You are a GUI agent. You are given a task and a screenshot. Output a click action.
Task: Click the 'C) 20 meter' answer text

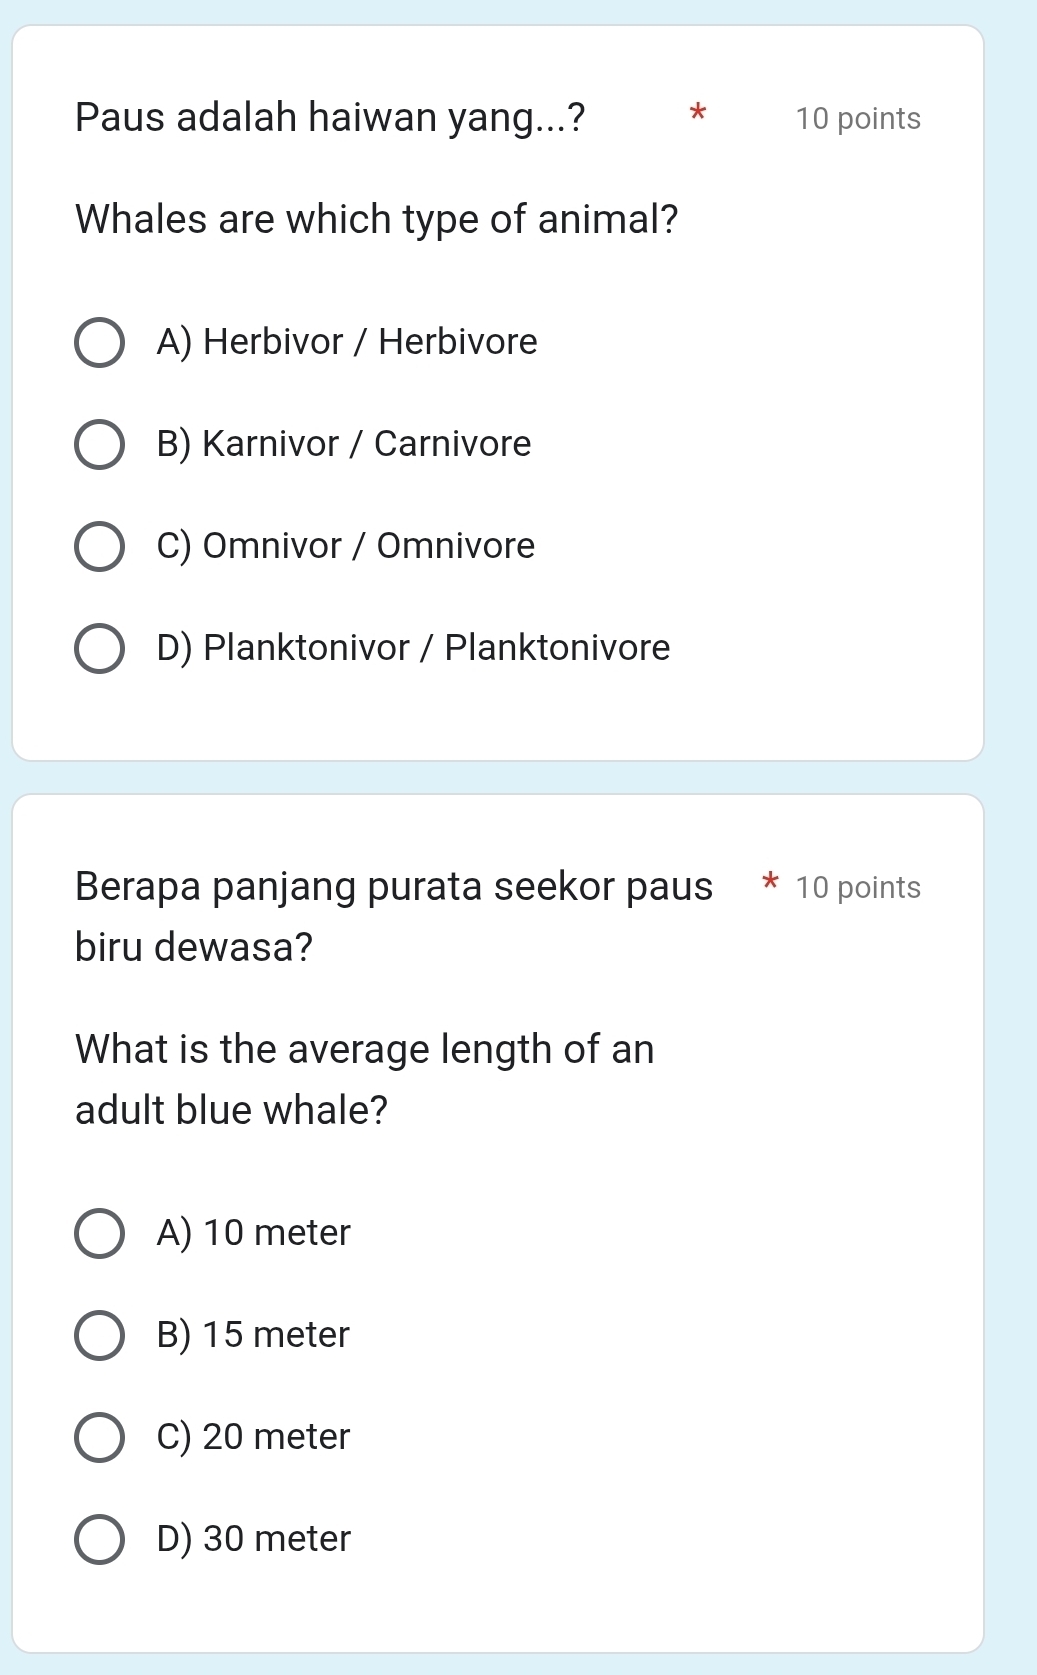point(254,1437)
